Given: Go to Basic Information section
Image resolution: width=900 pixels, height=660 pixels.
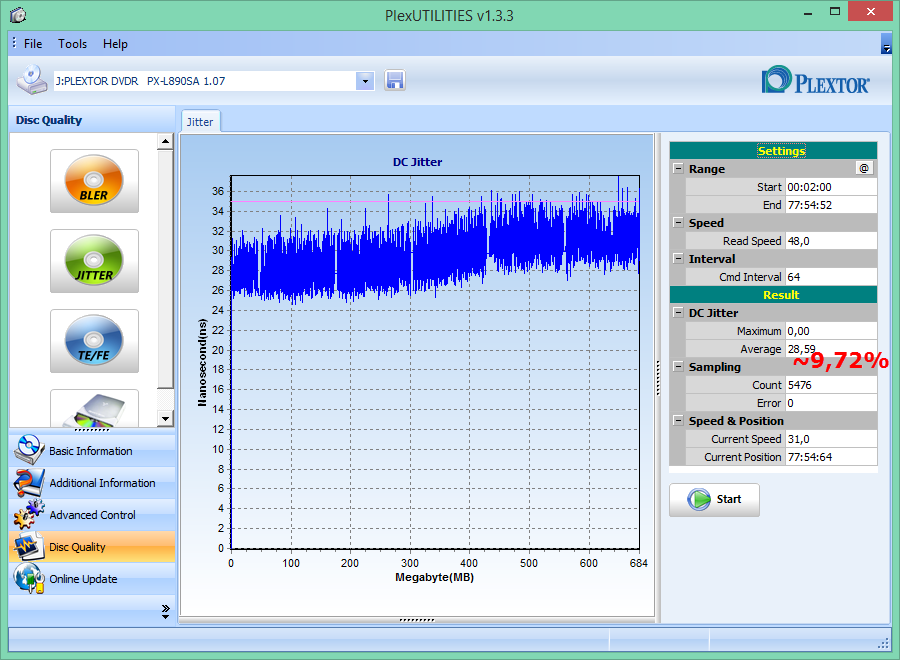Looking at the screenshot, I should coord(92,451).
